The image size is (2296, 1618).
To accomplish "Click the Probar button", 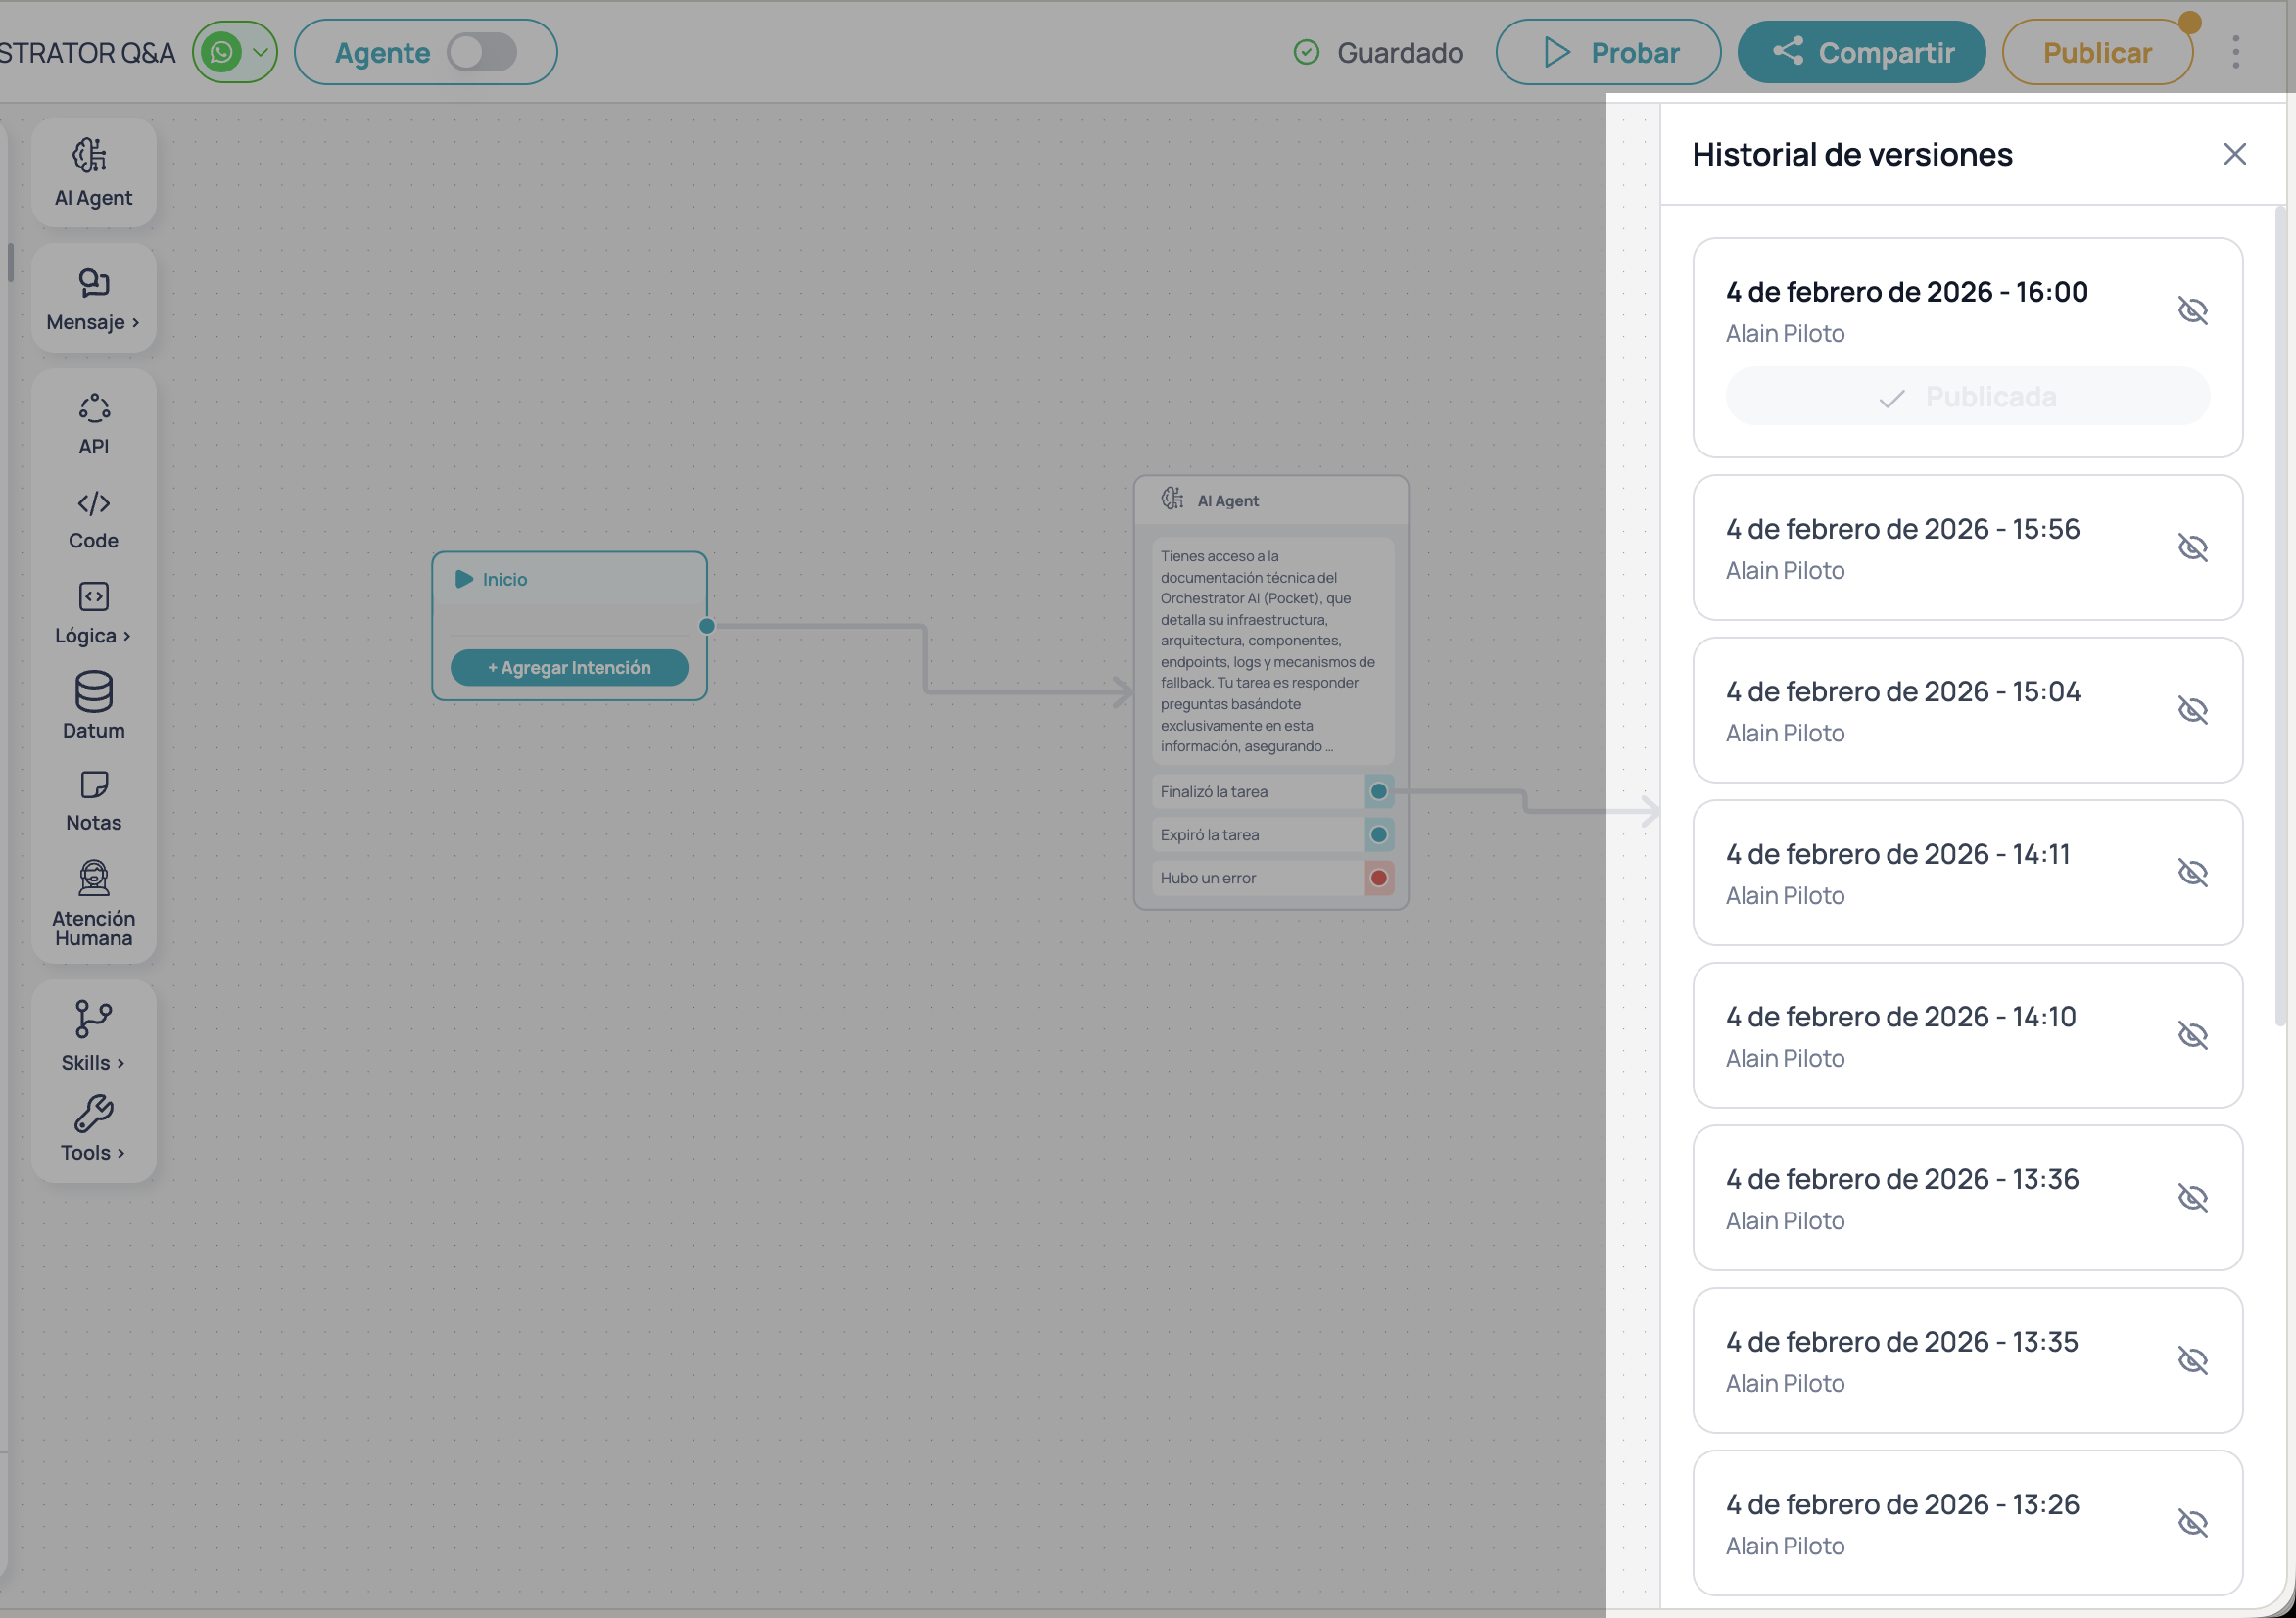I will click(x=1607, y=52).
